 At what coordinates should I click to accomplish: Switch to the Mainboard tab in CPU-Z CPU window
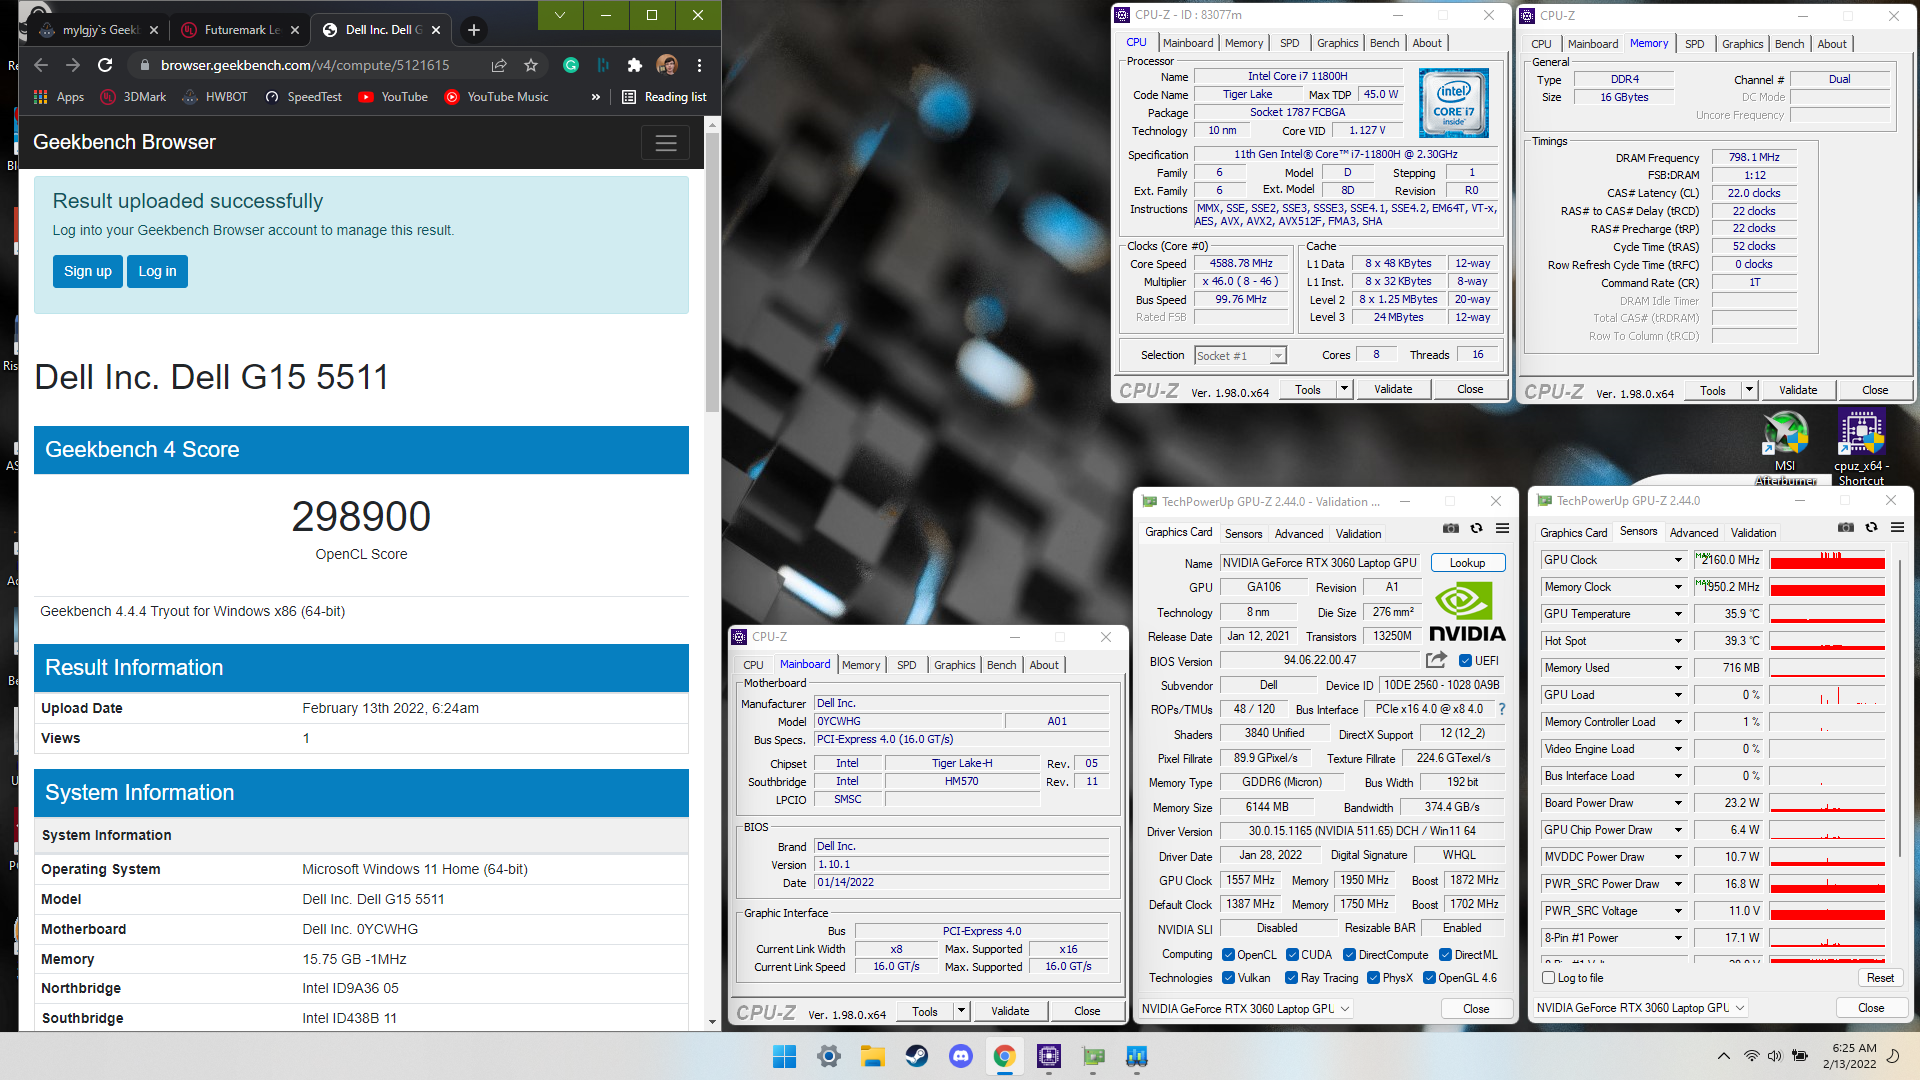click(1188, 43)
